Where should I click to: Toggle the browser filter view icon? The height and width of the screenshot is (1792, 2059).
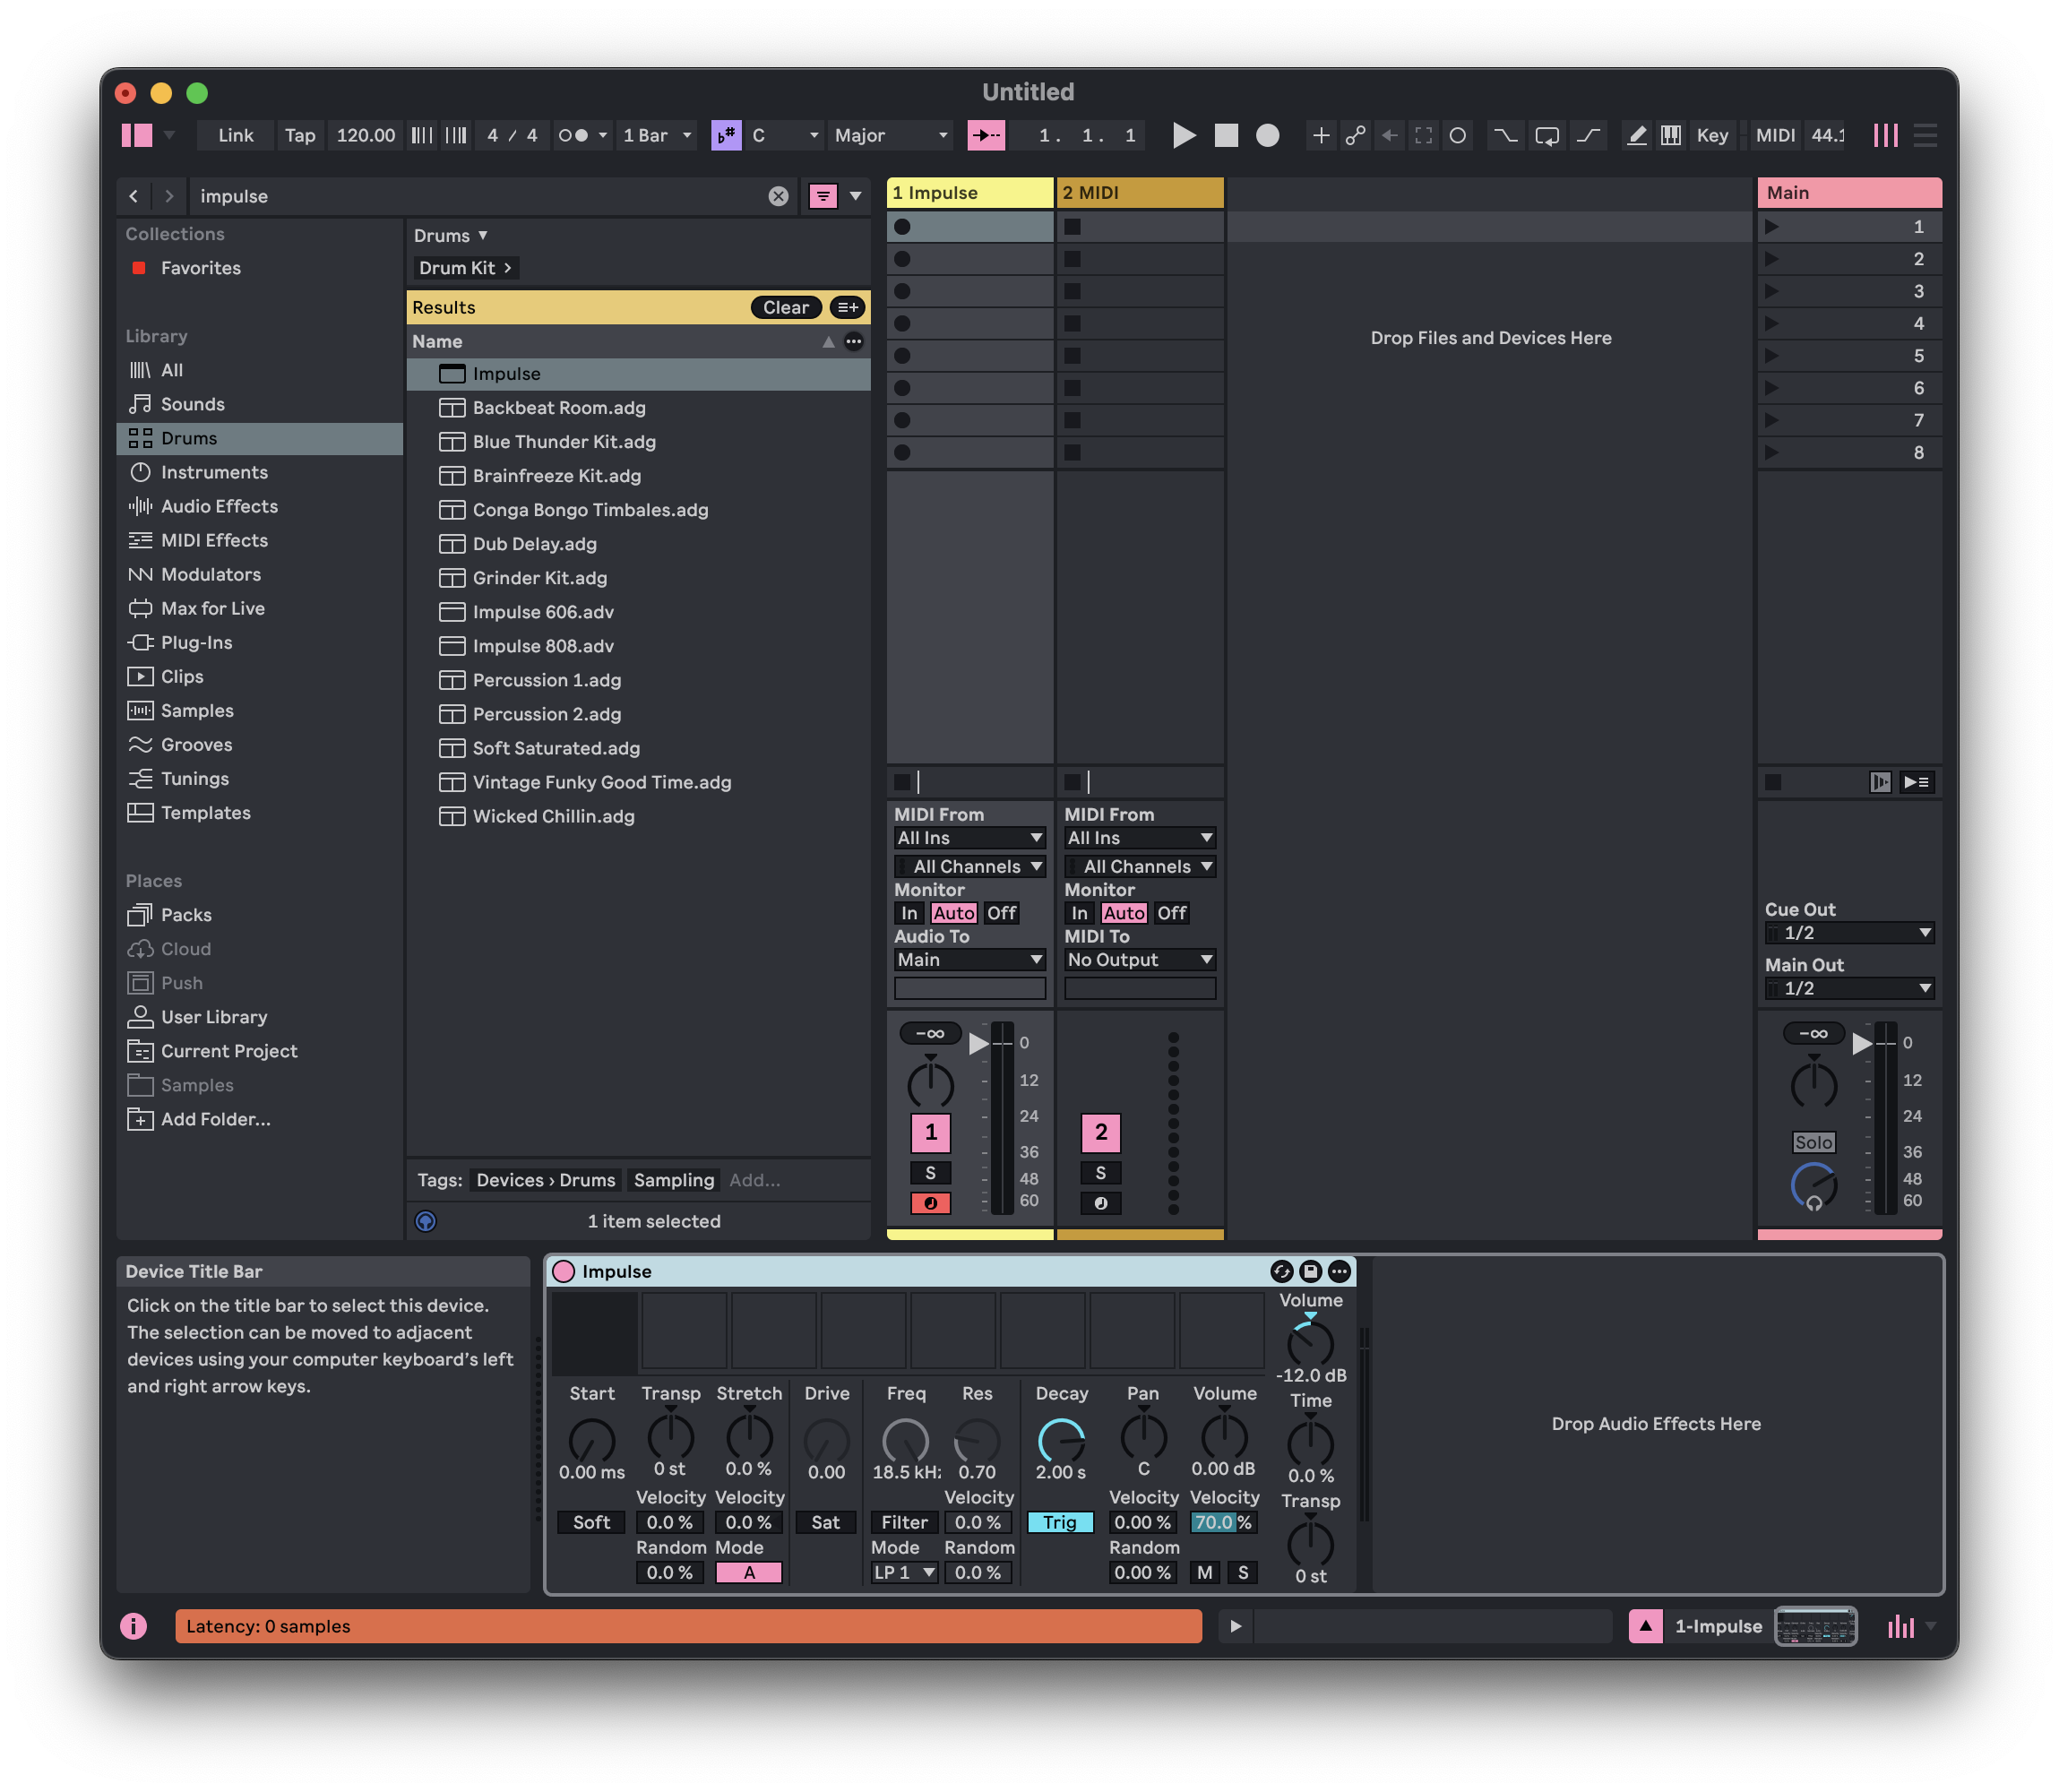click(822, 196)
